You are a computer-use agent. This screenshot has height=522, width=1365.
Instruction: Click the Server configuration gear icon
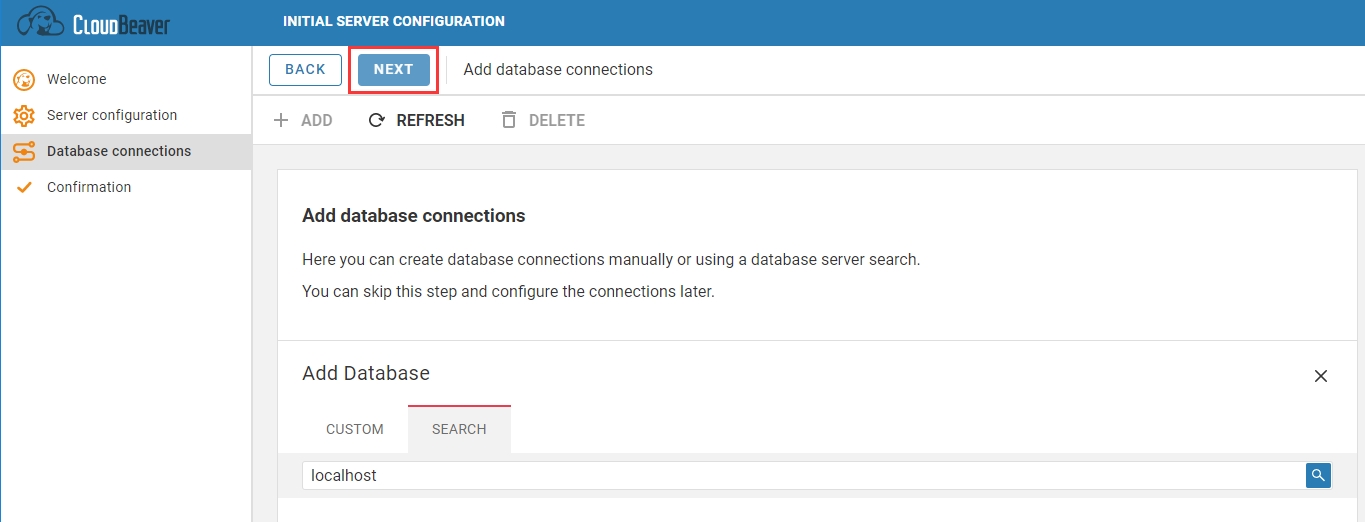point(24,116)
